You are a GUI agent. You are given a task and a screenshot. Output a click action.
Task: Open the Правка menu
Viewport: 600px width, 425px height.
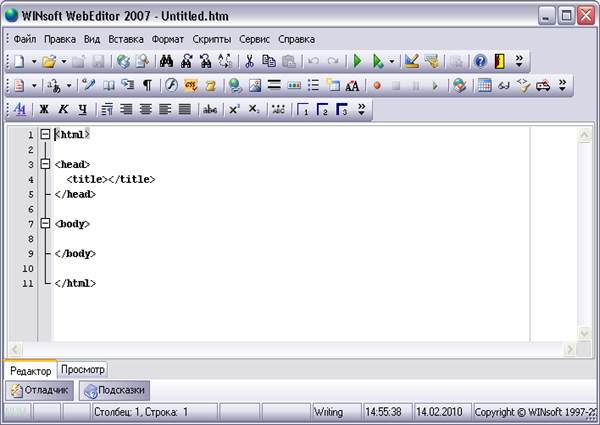[60, 39]
